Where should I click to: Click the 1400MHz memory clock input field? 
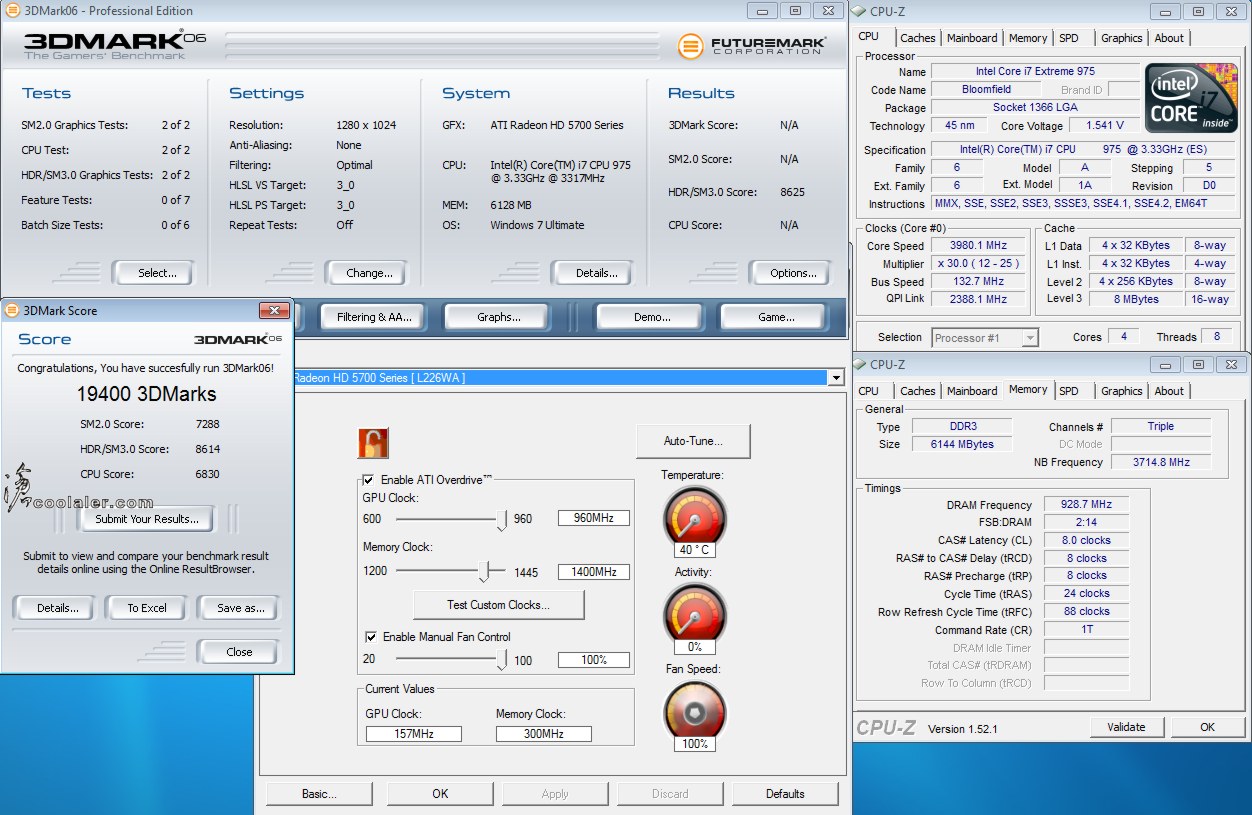click(x=594, y=572)
